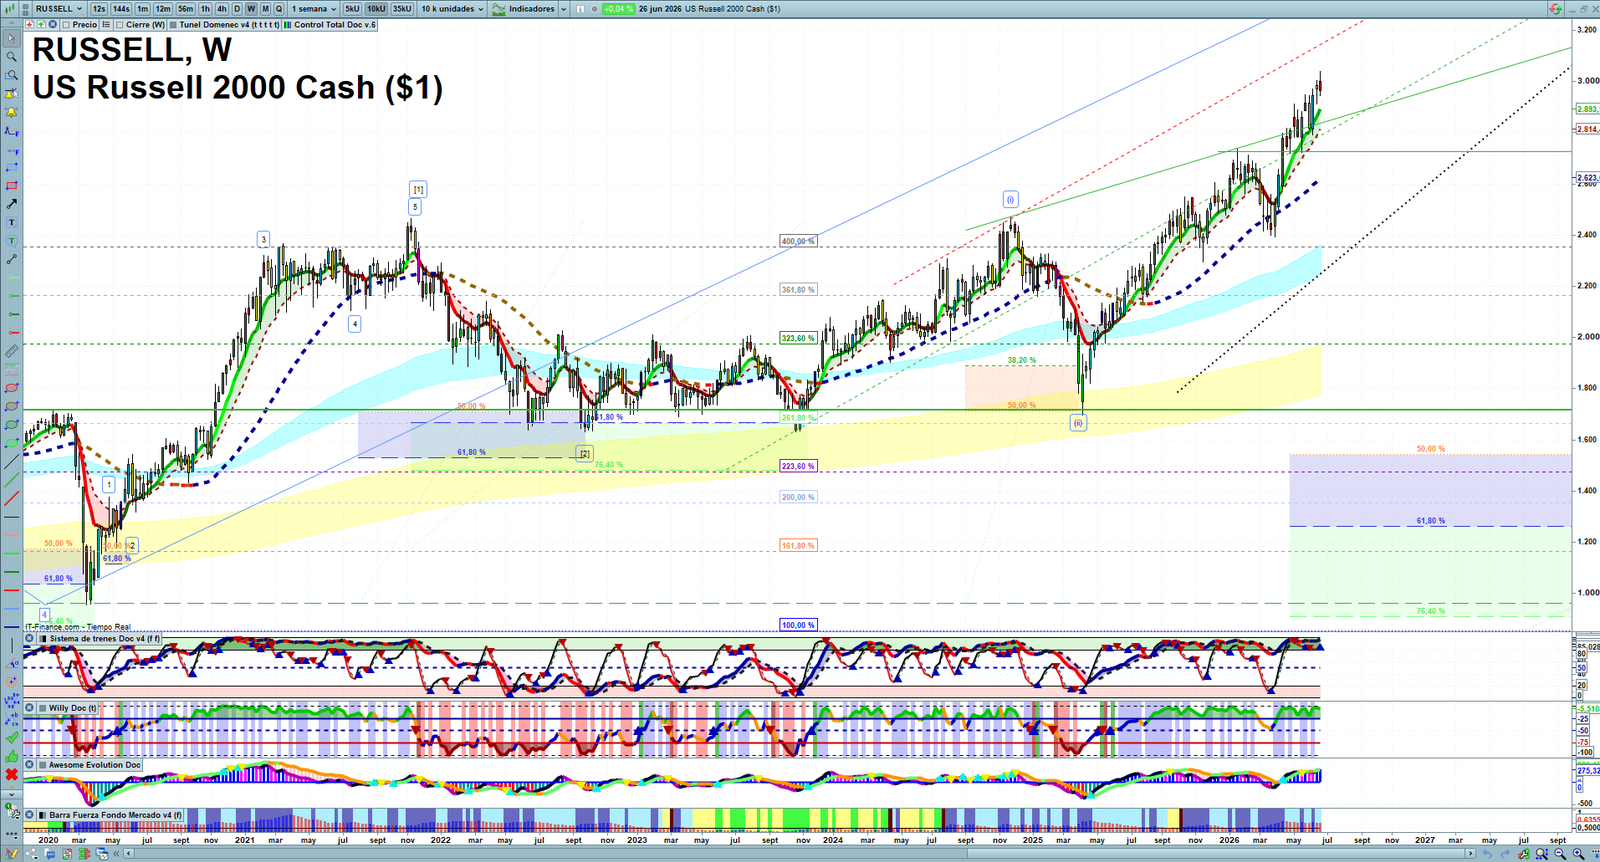This screenshot has width=1600, height=862.
Task: Close the Sistema de trenes Doc panel
Action: (30, 638)
